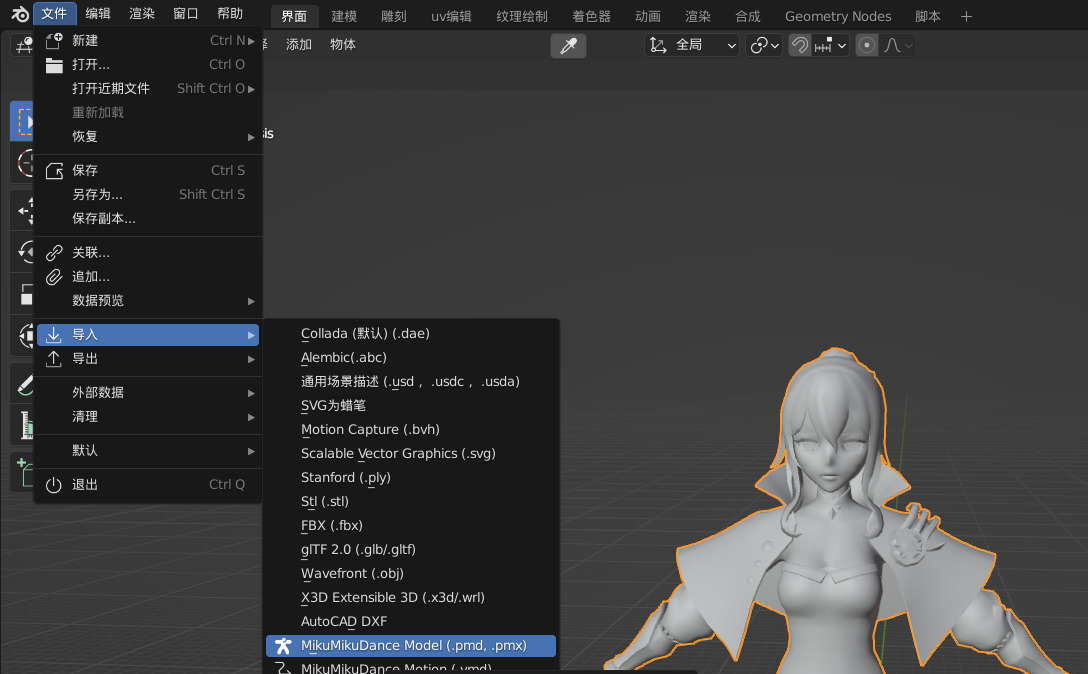
Task: Expand the 恢复 submenu
Action: pyautogui.click(x=148, y=136)
